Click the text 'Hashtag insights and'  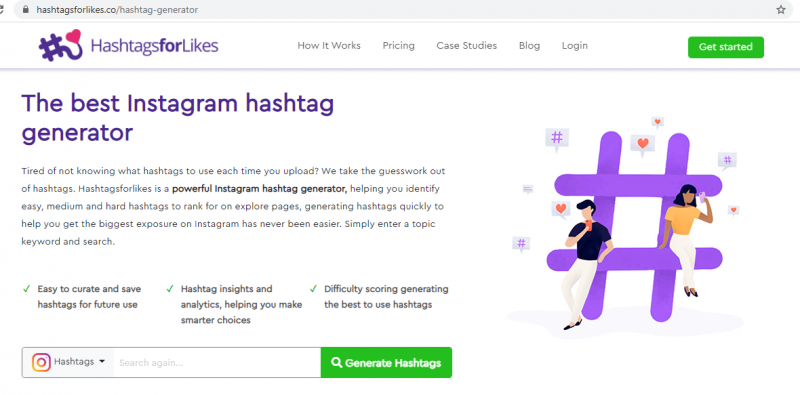tap(227, 289)
